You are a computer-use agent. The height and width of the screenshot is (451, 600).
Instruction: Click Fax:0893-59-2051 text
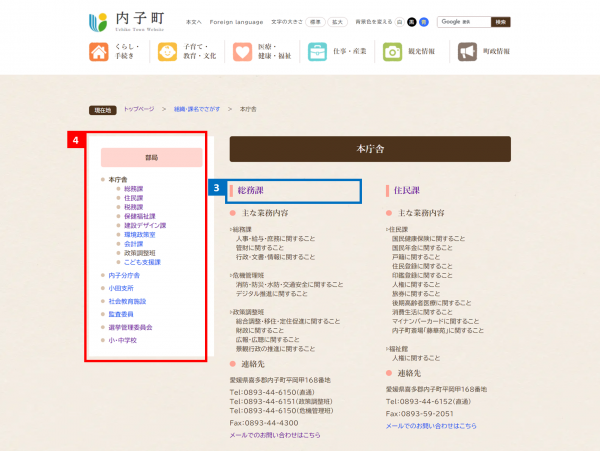pyautogui.click(x=419, y=414)
